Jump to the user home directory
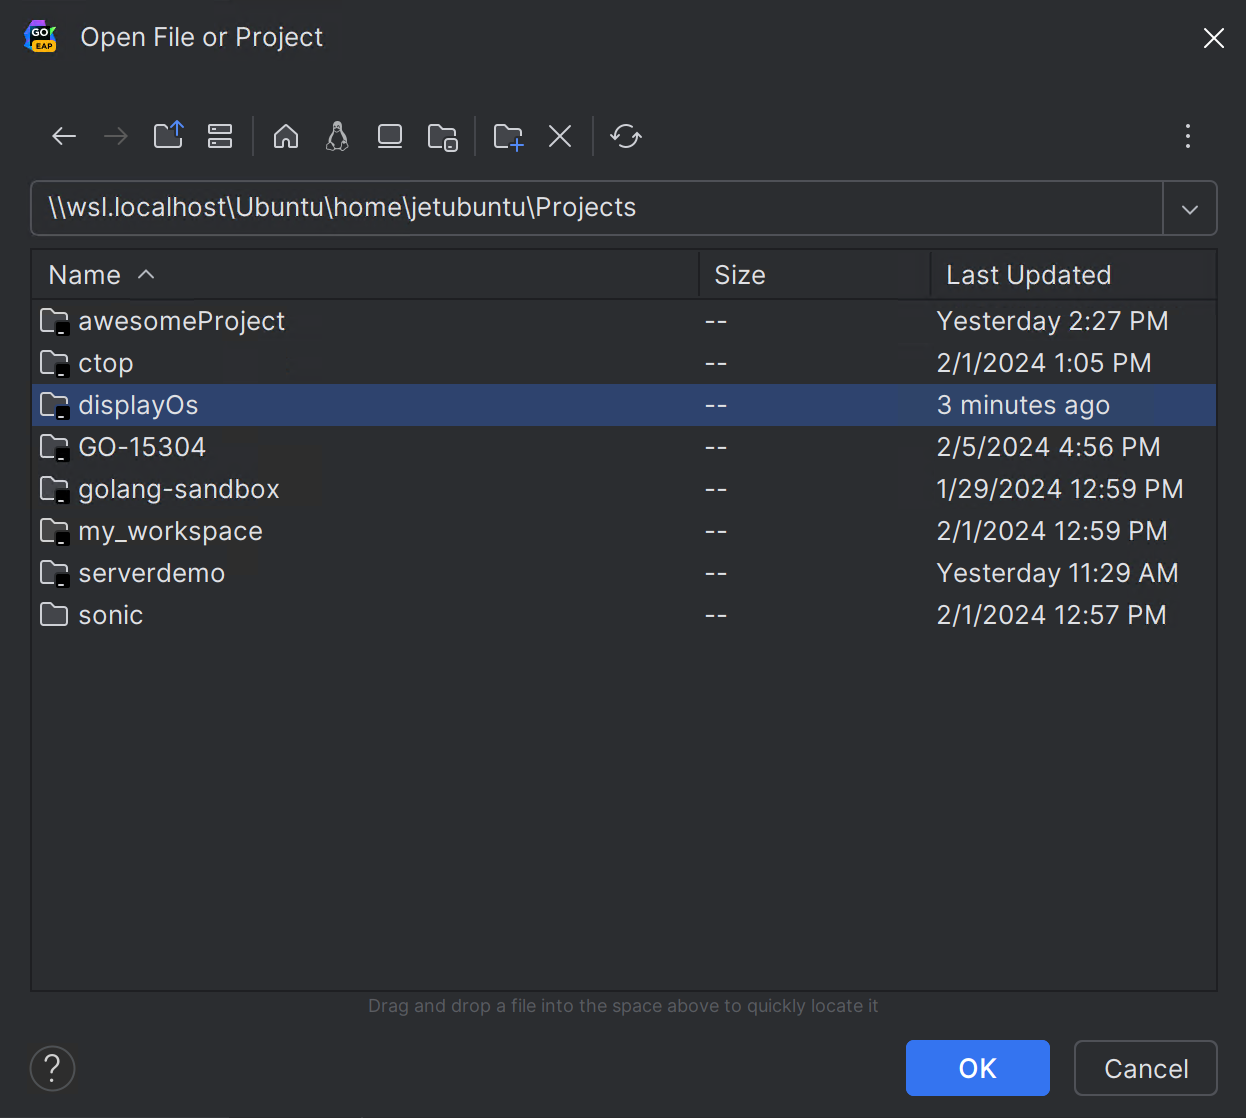The width and height of the screenshot is (1246, 1118). (x=286, y=136)
